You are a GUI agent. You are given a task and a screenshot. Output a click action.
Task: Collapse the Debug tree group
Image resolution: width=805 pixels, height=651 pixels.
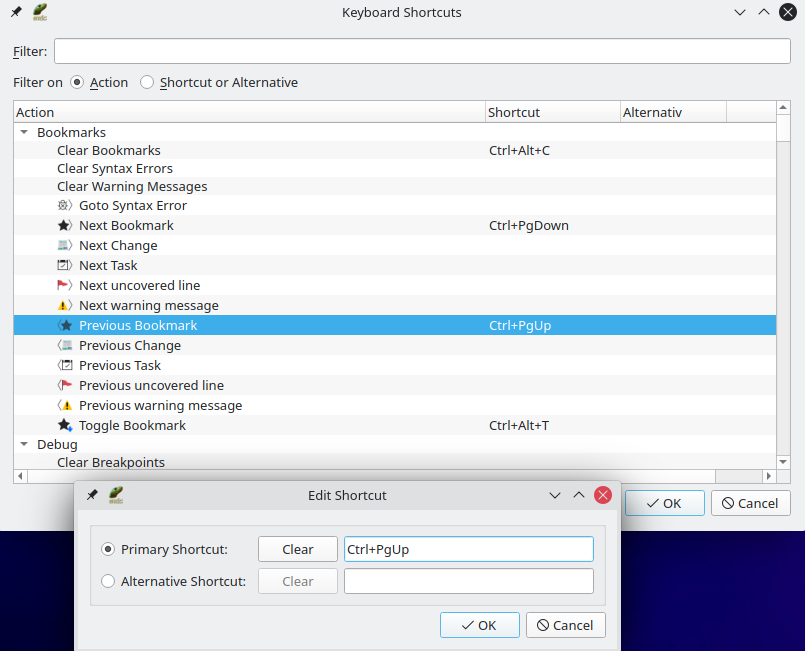pyautogui.click(x=24, y=444)
